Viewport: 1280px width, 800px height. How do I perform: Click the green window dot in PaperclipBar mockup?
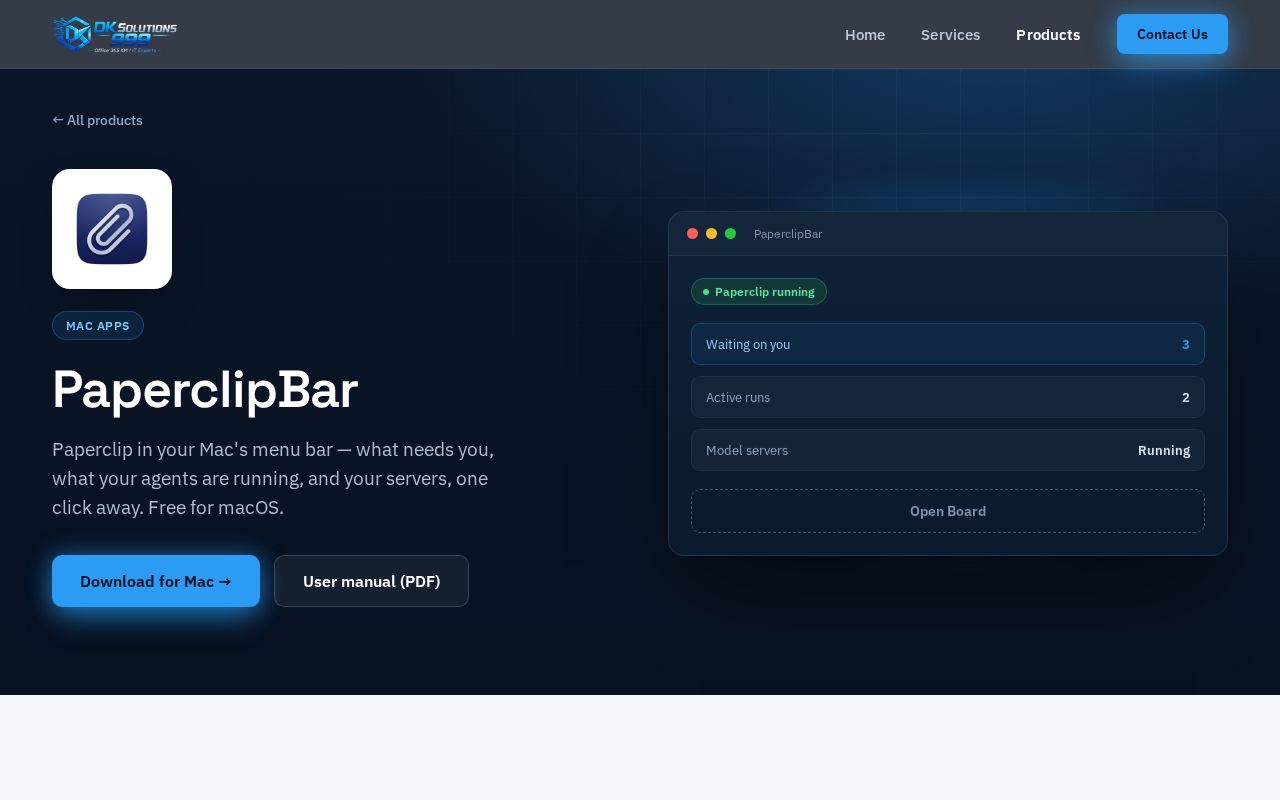point(730,234)
